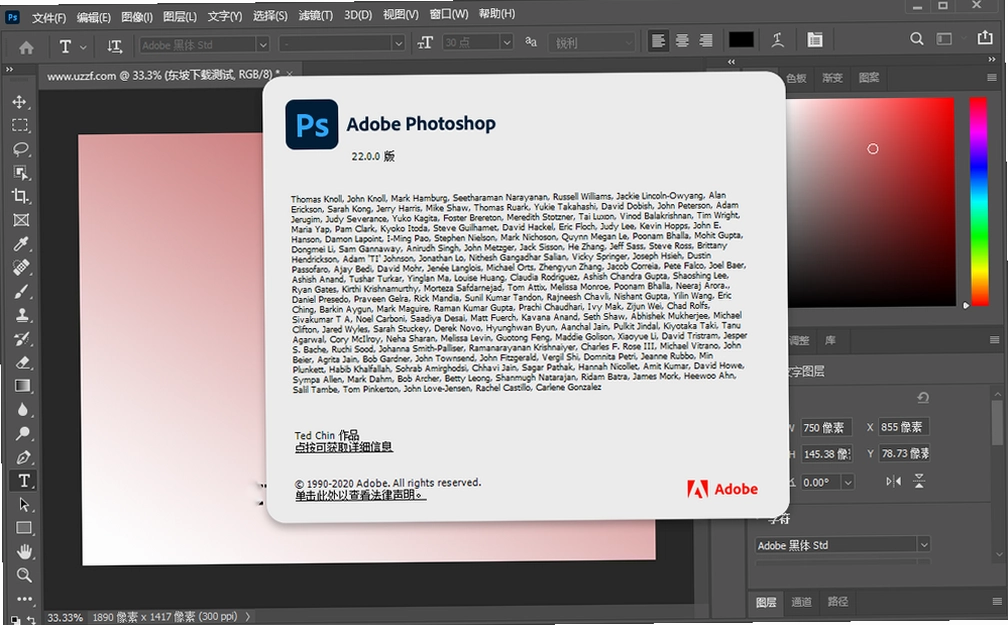This screenshot has width=1008, height=625.
Task: Click the rainbow hue slider strip
Action: point(978,201)
